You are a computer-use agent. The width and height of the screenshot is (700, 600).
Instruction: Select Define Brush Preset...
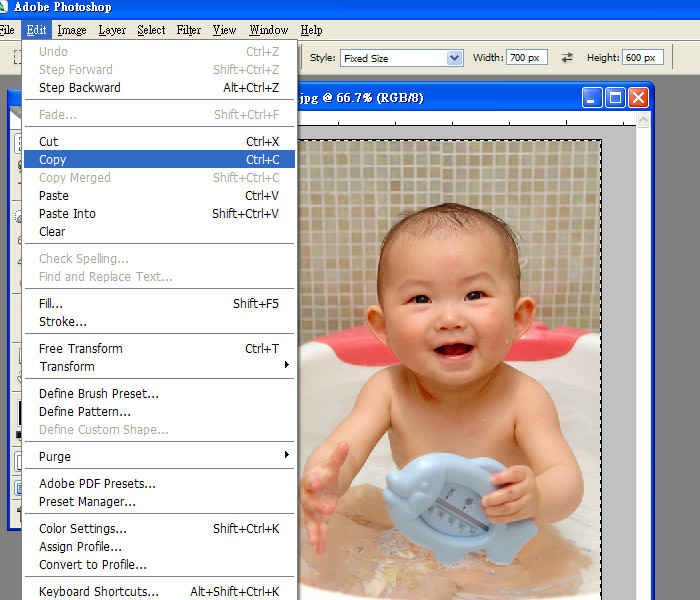point(98,393)
